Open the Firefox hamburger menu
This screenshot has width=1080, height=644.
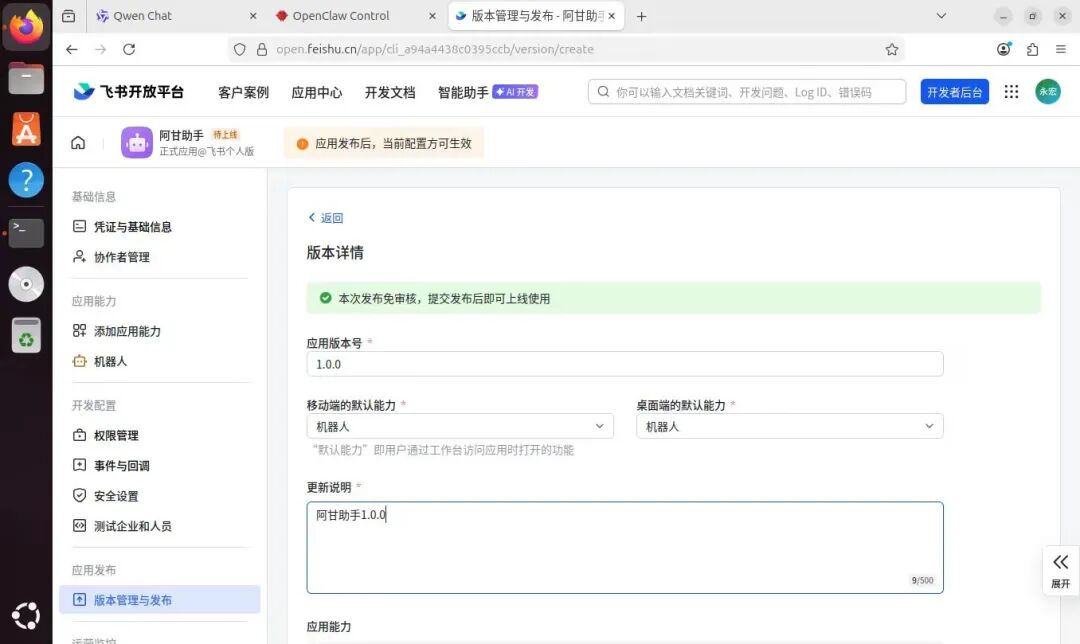(x=1061, y=48)
